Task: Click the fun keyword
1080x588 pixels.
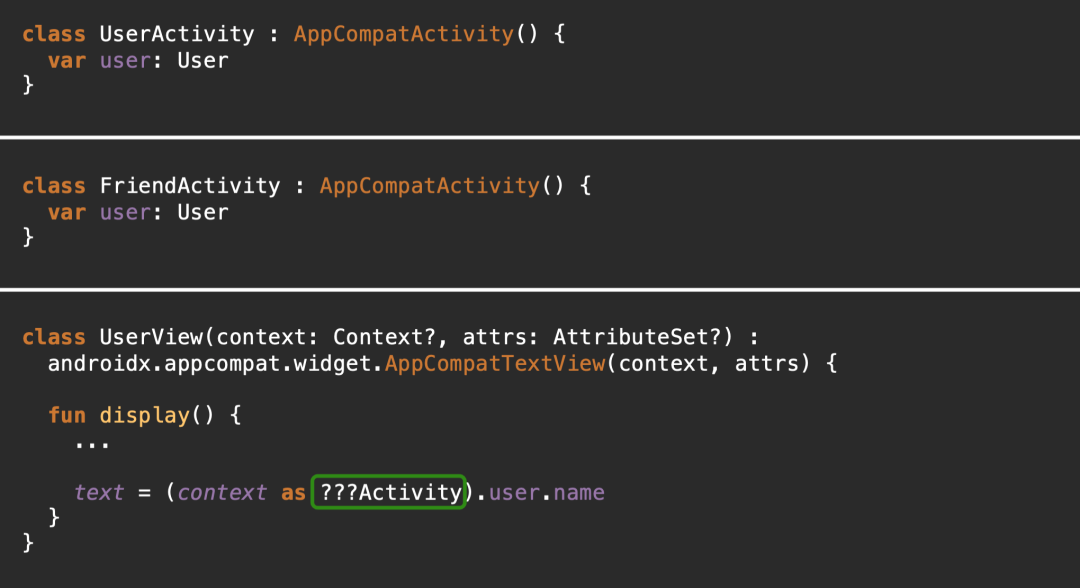Action: (x=67, y=415)
